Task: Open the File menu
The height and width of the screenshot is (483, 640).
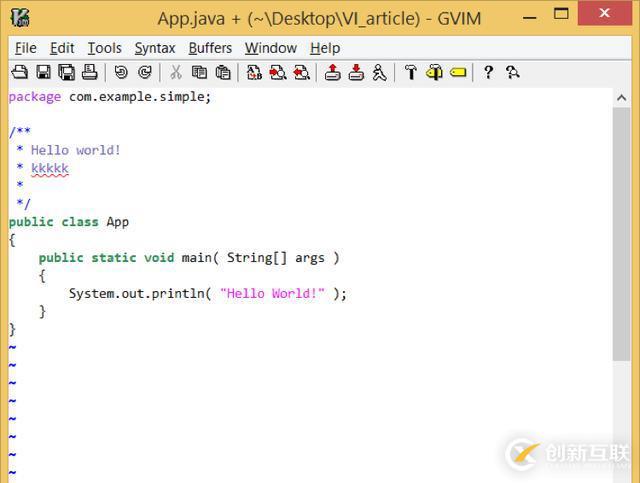Action: [26, 48]
